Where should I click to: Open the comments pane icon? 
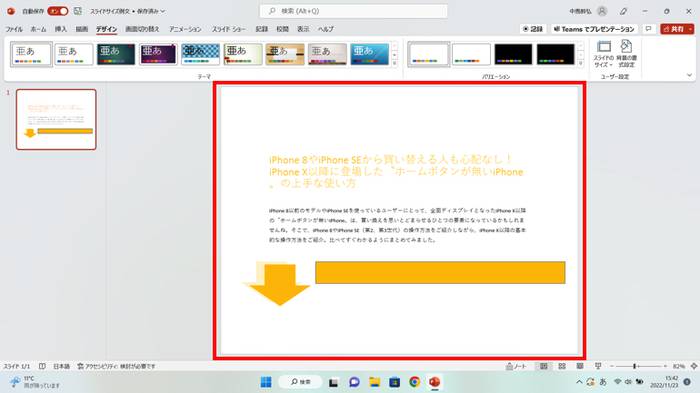click(649, 29)
